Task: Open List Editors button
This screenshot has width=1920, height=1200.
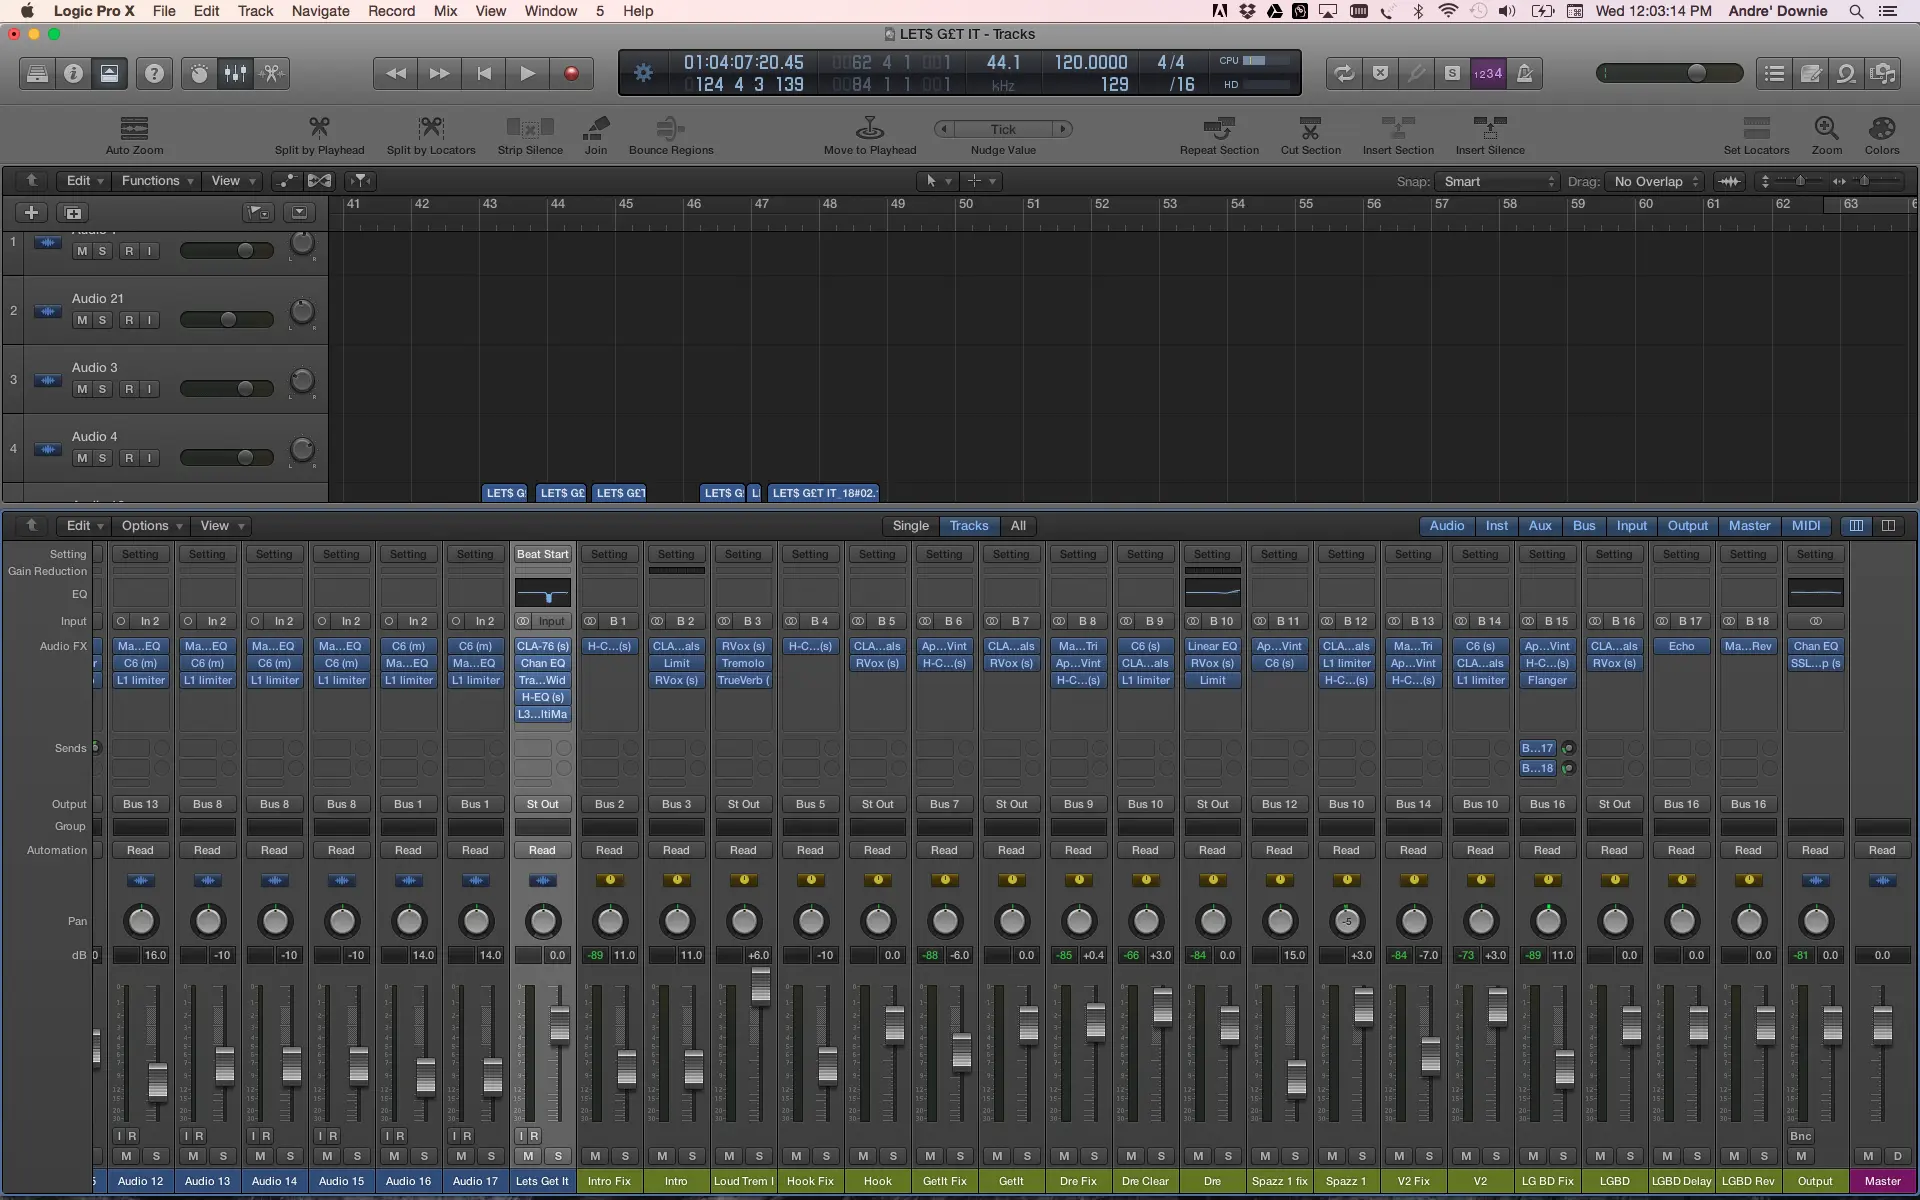Action: (x=1774, y=73)
